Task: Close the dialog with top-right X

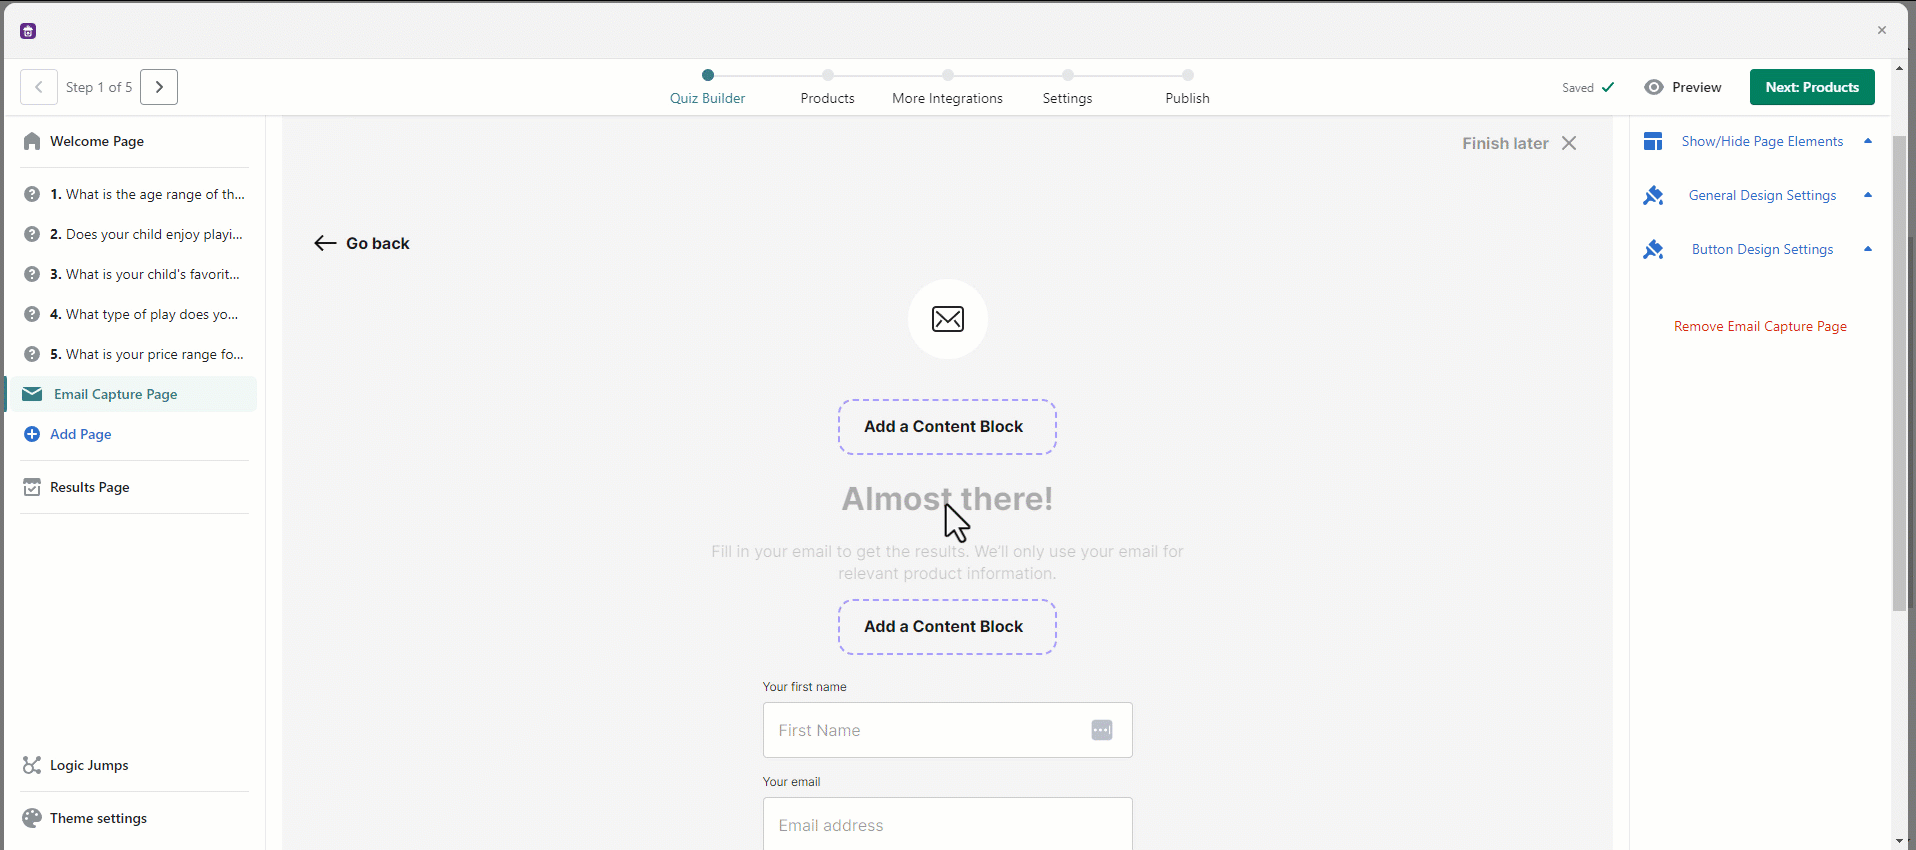Action: (x=1882, y=30)
